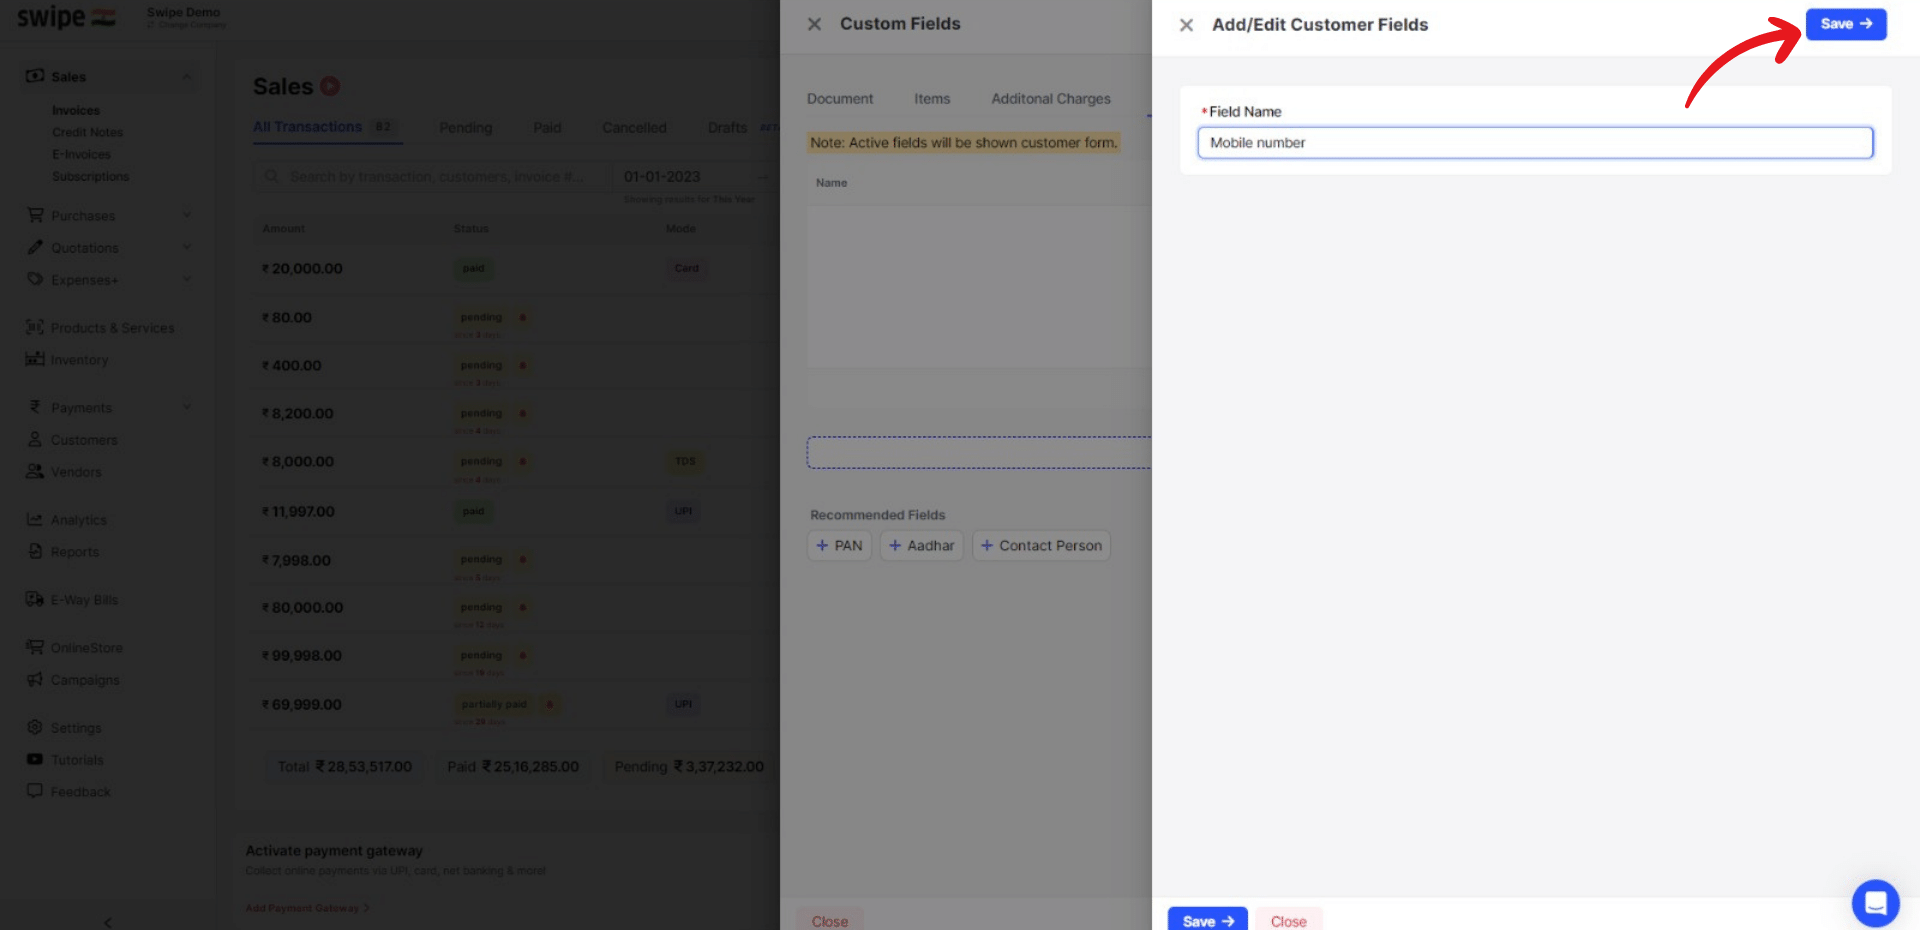Click the 01-01-2023 date field
The height and width of the screenshot is (930, 1920).
coord(662,177)
